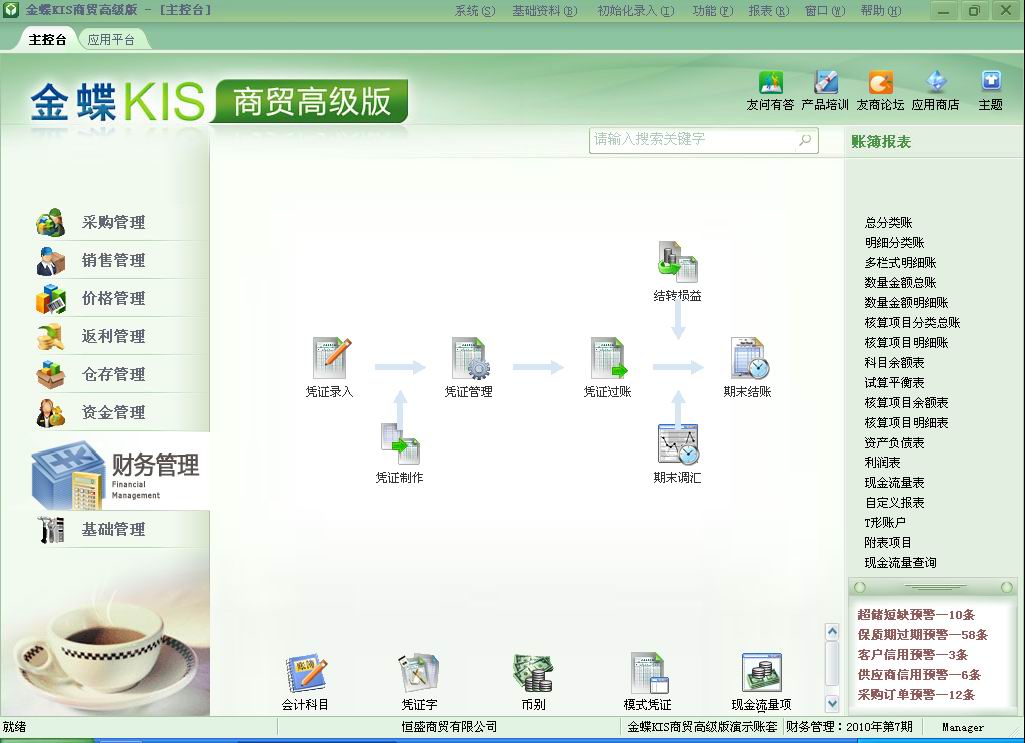Open the 友商论坛 icon
The image size is (1025, 743).
[x=881, y=83]
